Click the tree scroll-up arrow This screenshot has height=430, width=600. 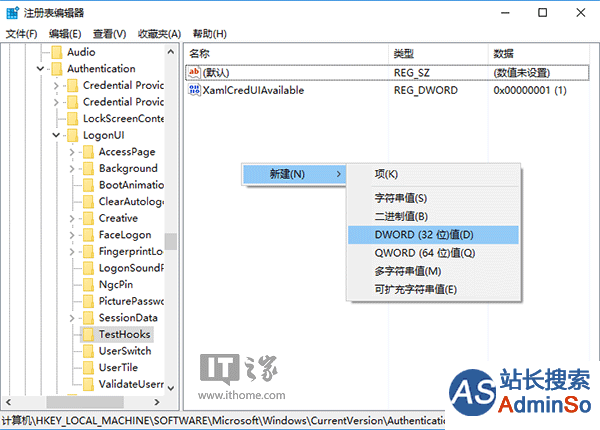pos(171,52)
